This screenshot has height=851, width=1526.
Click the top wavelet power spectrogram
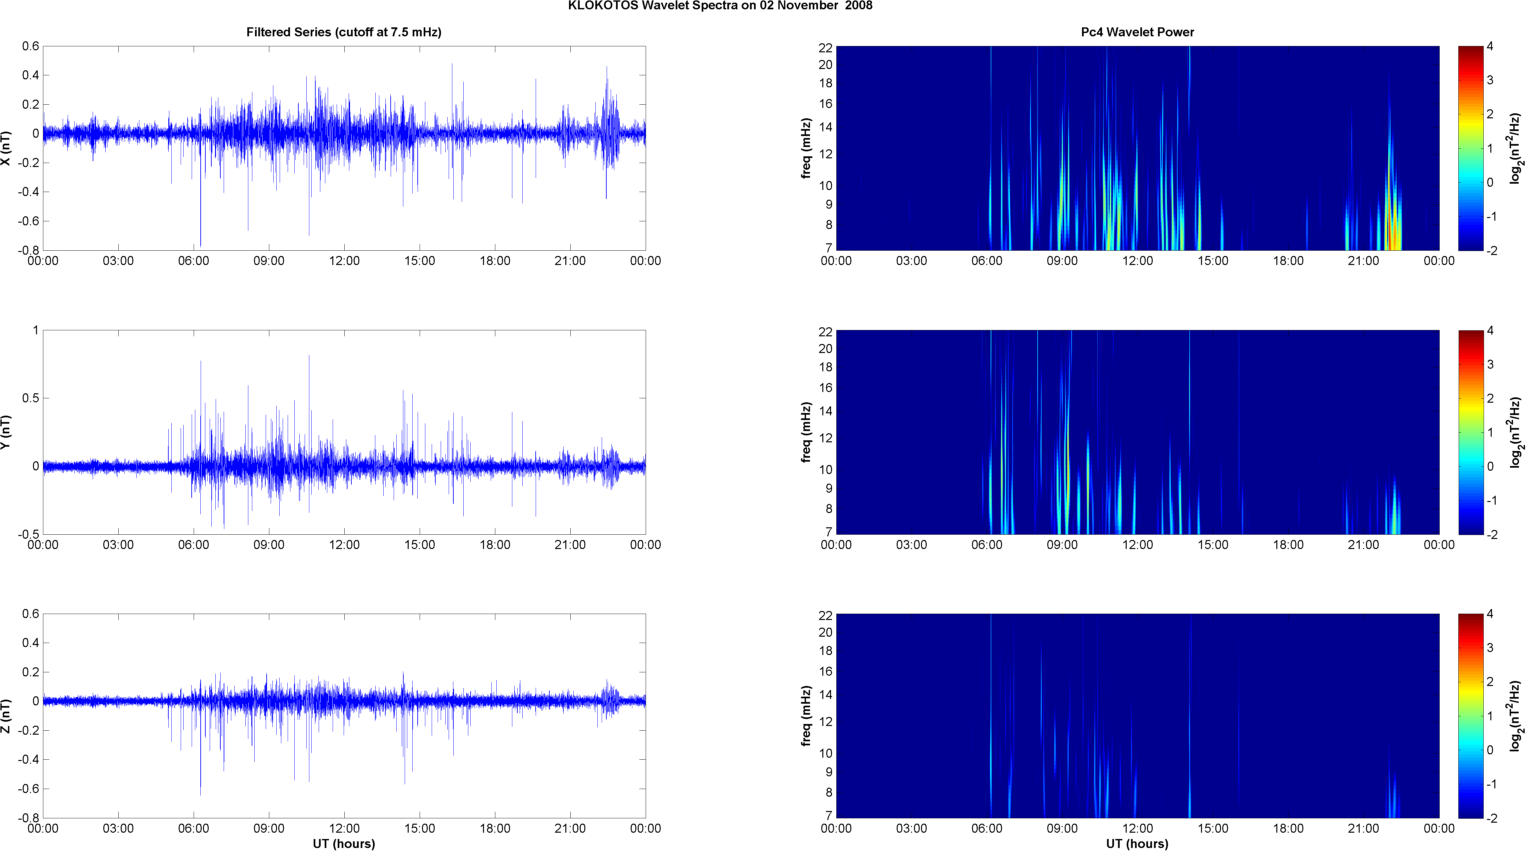pyautogui.click(x=1137, y=148)
